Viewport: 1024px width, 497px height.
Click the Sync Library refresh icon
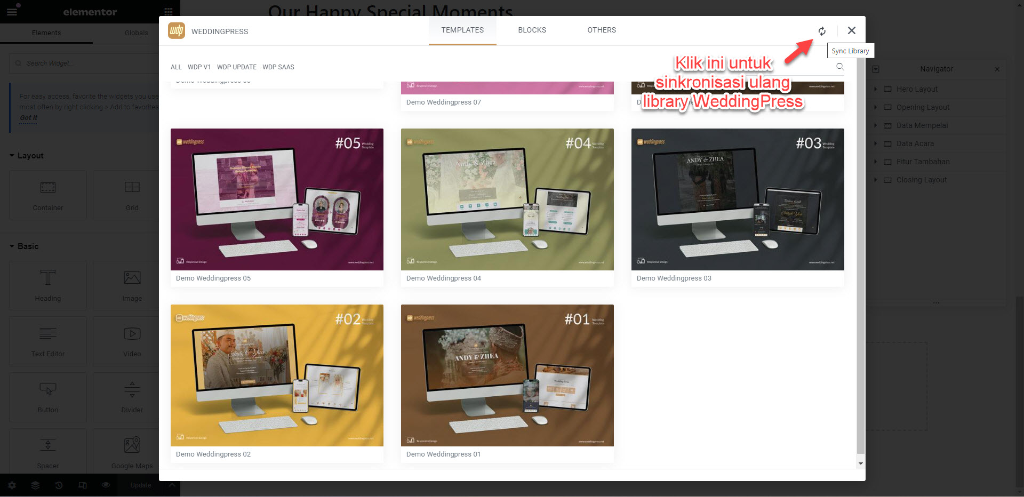(x=822, y=31)
